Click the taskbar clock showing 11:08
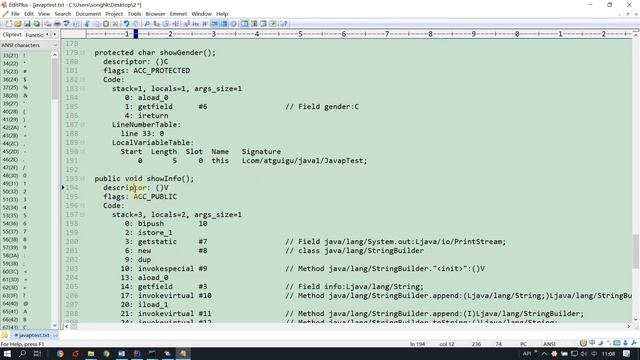Screen dimensions: 640x360 pos(608,353)
